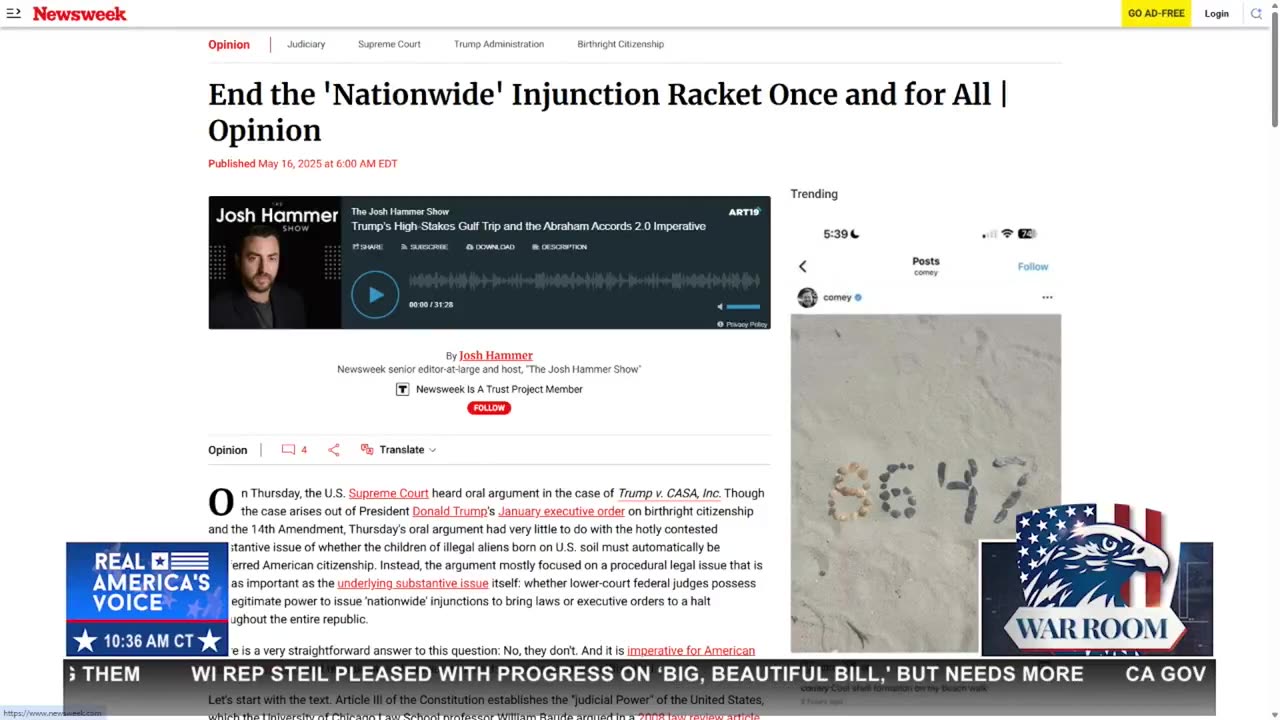1280x720 pixels.
Task: Click Follow in the comey post
Action: (x=1033, y=267)
